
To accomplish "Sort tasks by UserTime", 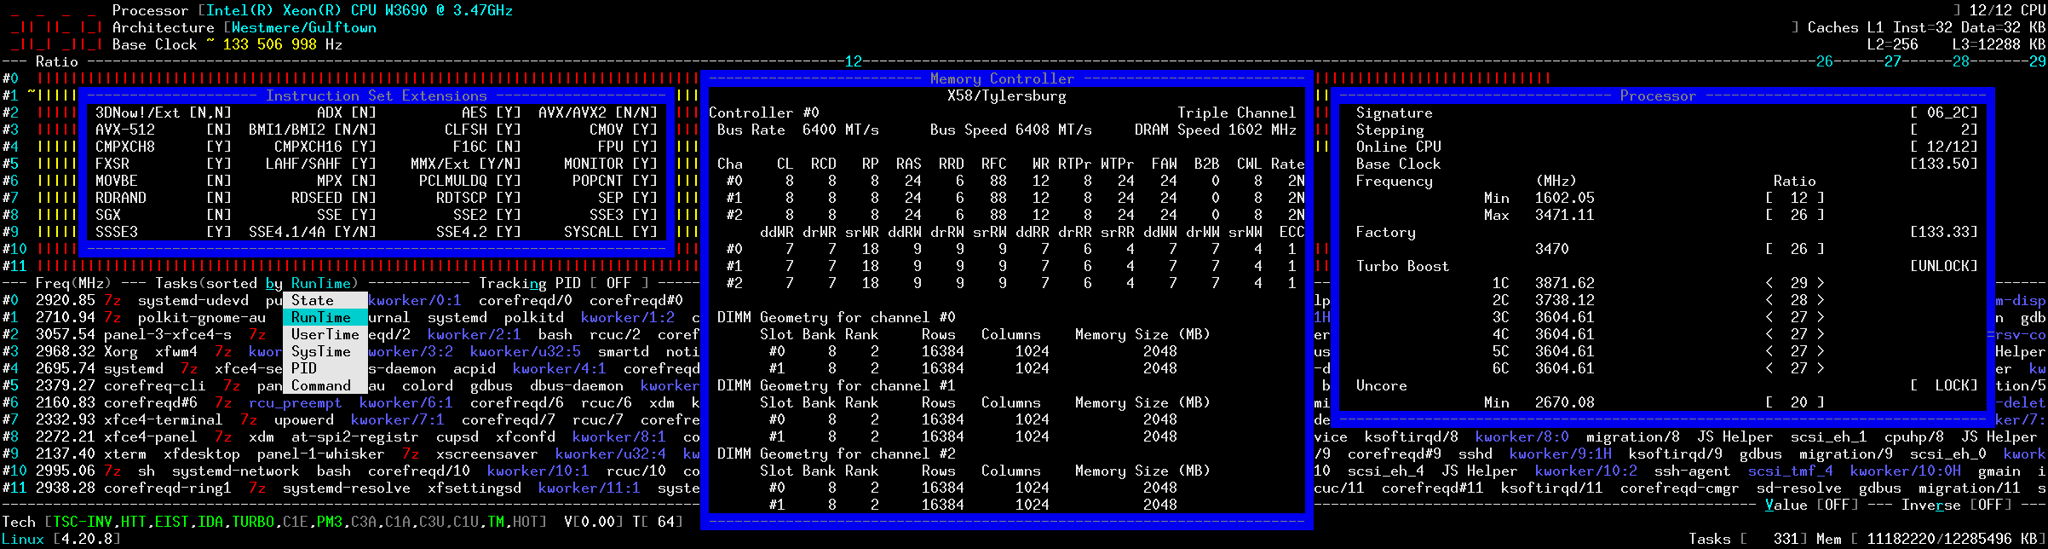I will click(325, 334).
